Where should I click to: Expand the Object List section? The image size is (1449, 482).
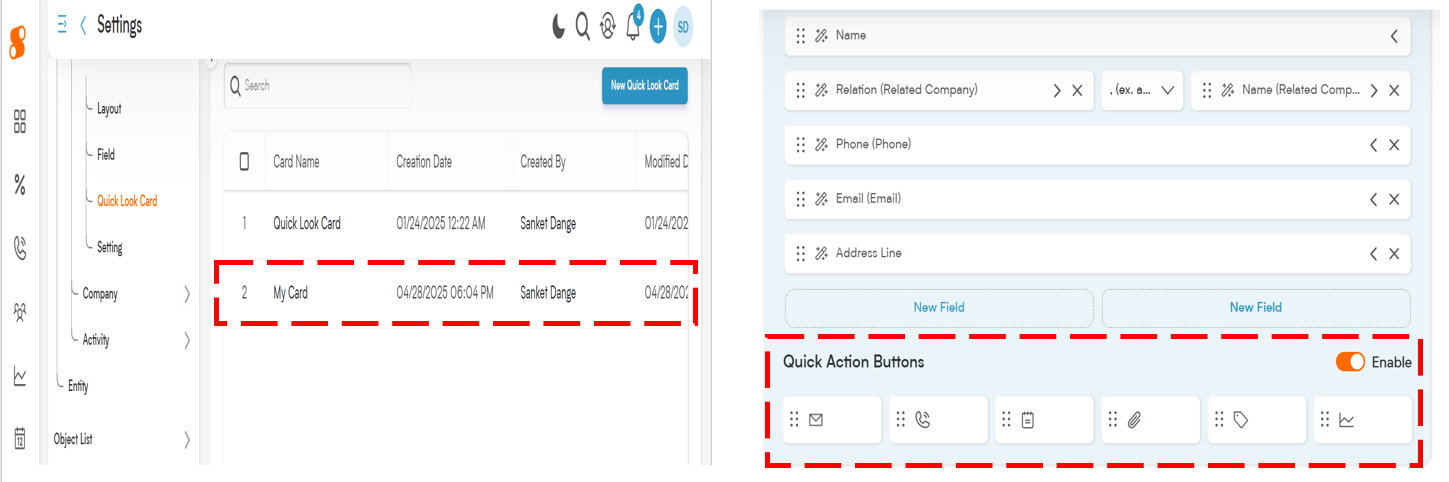click(188, 439)
